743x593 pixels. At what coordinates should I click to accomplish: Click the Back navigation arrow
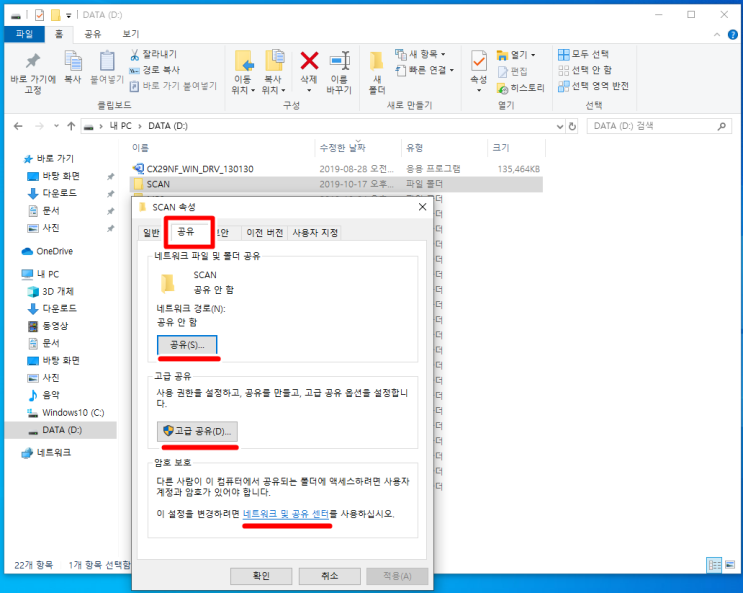point(18,126)
